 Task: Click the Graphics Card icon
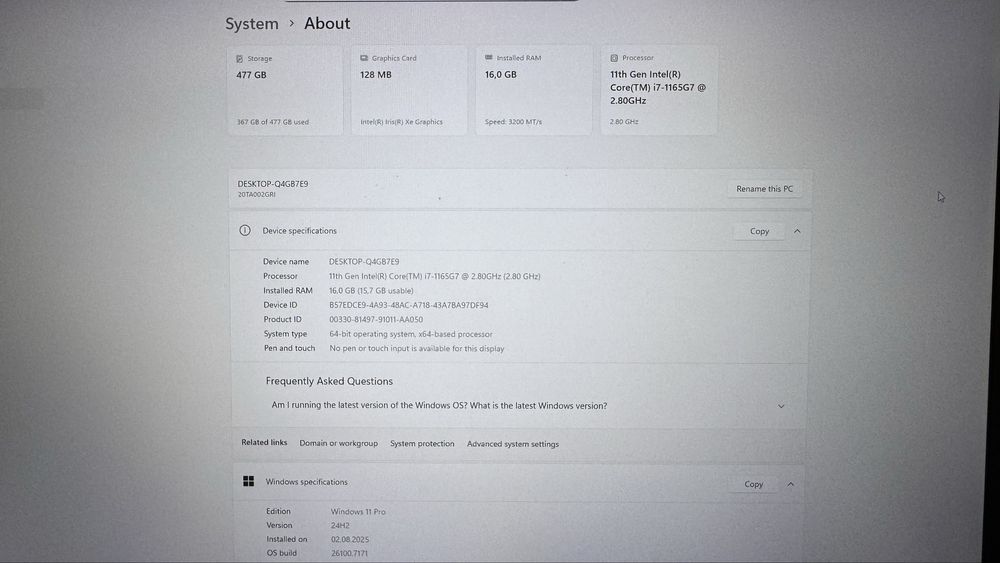point(364,58)
